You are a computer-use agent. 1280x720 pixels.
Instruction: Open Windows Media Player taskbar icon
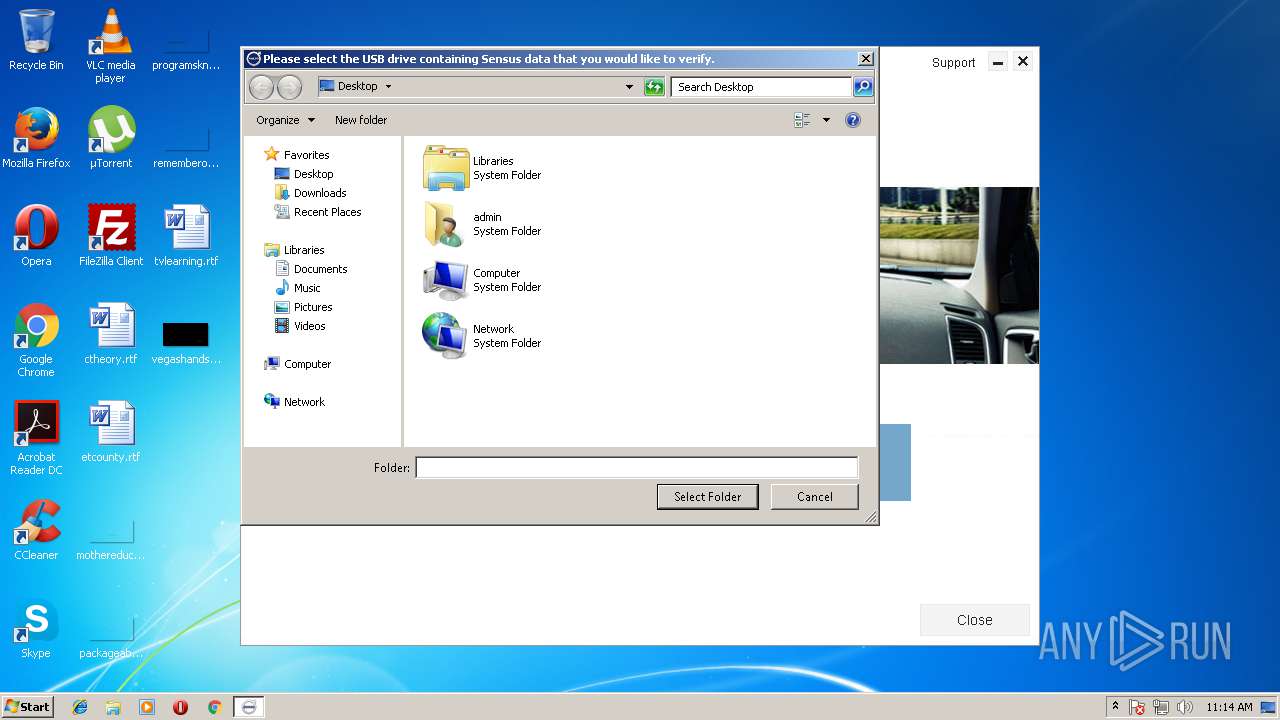coord(147,707)
